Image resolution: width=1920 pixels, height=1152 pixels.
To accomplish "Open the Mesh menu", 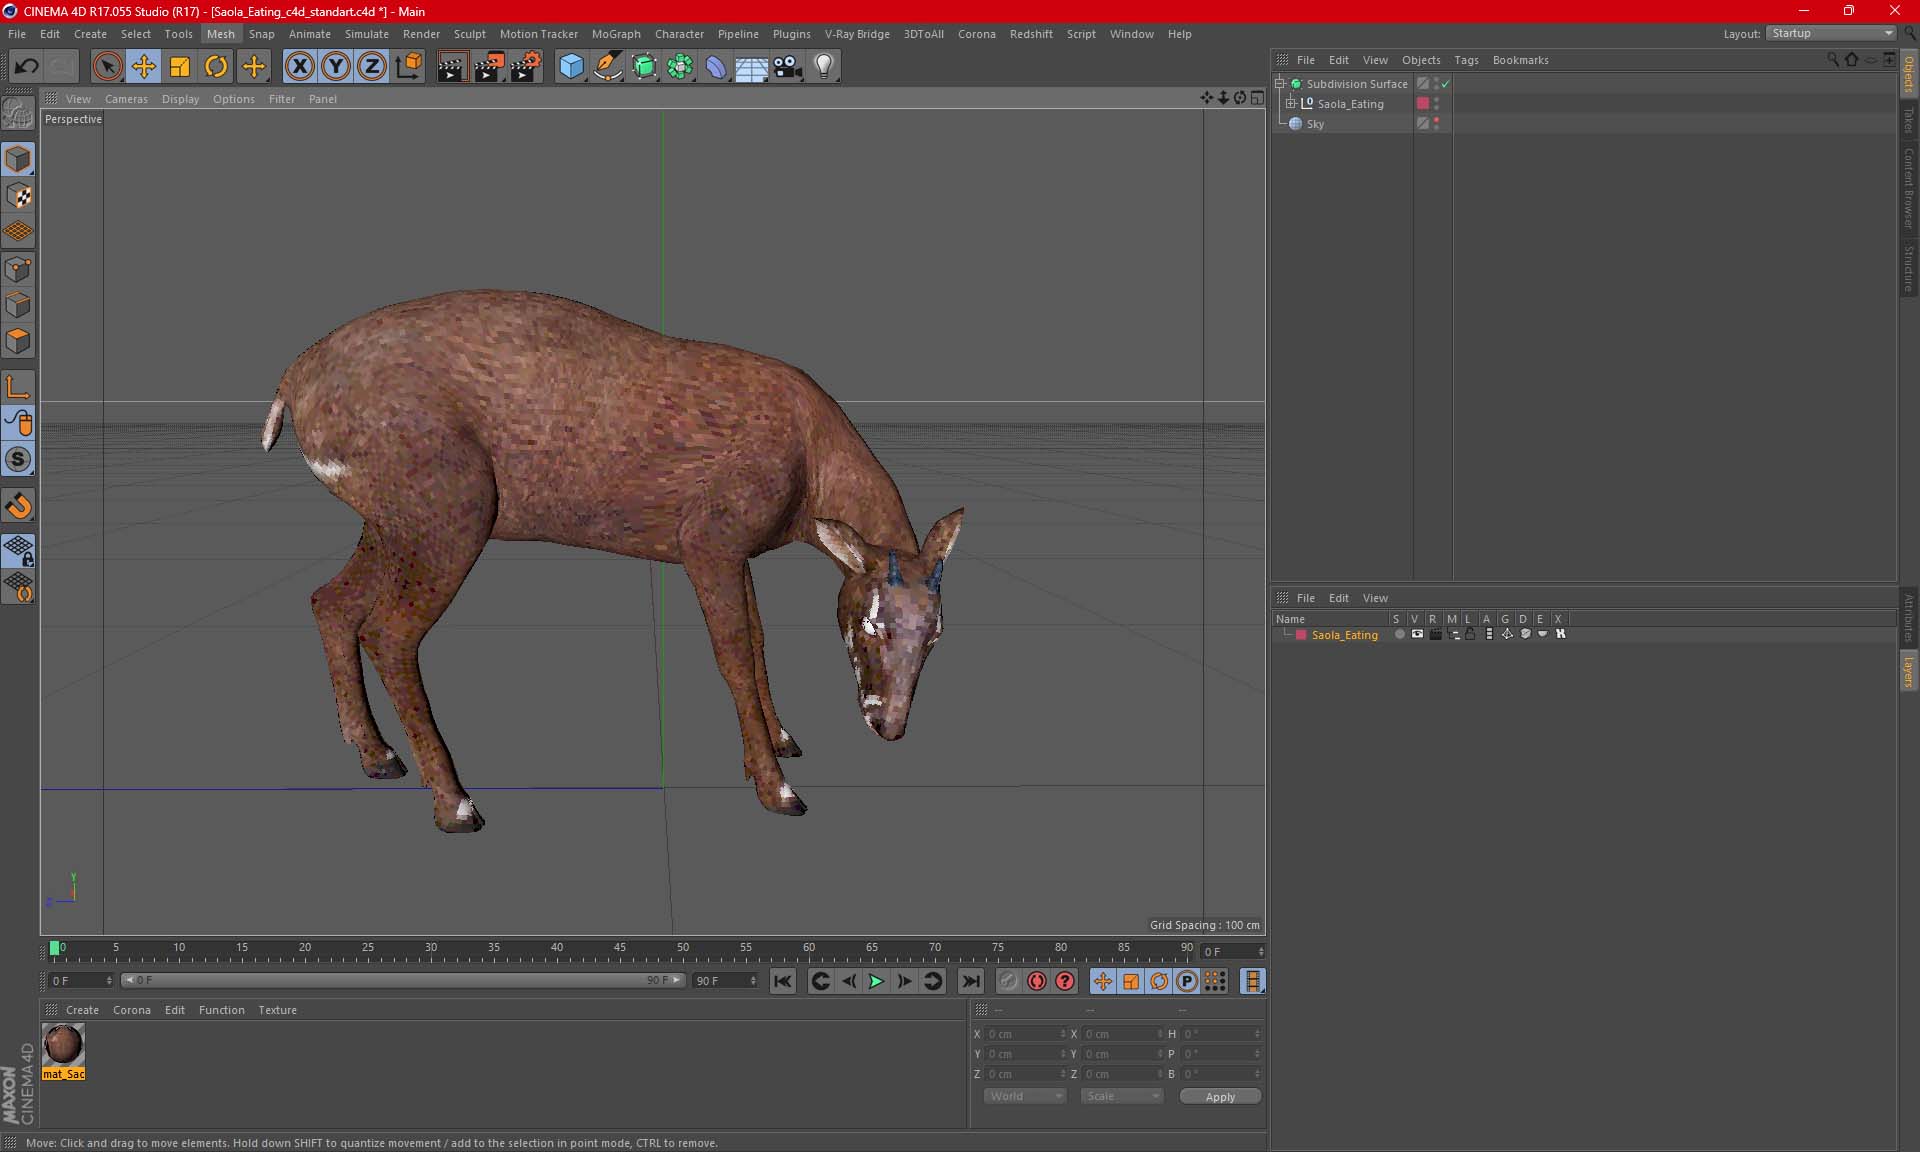I will click(x=221, y=34).
